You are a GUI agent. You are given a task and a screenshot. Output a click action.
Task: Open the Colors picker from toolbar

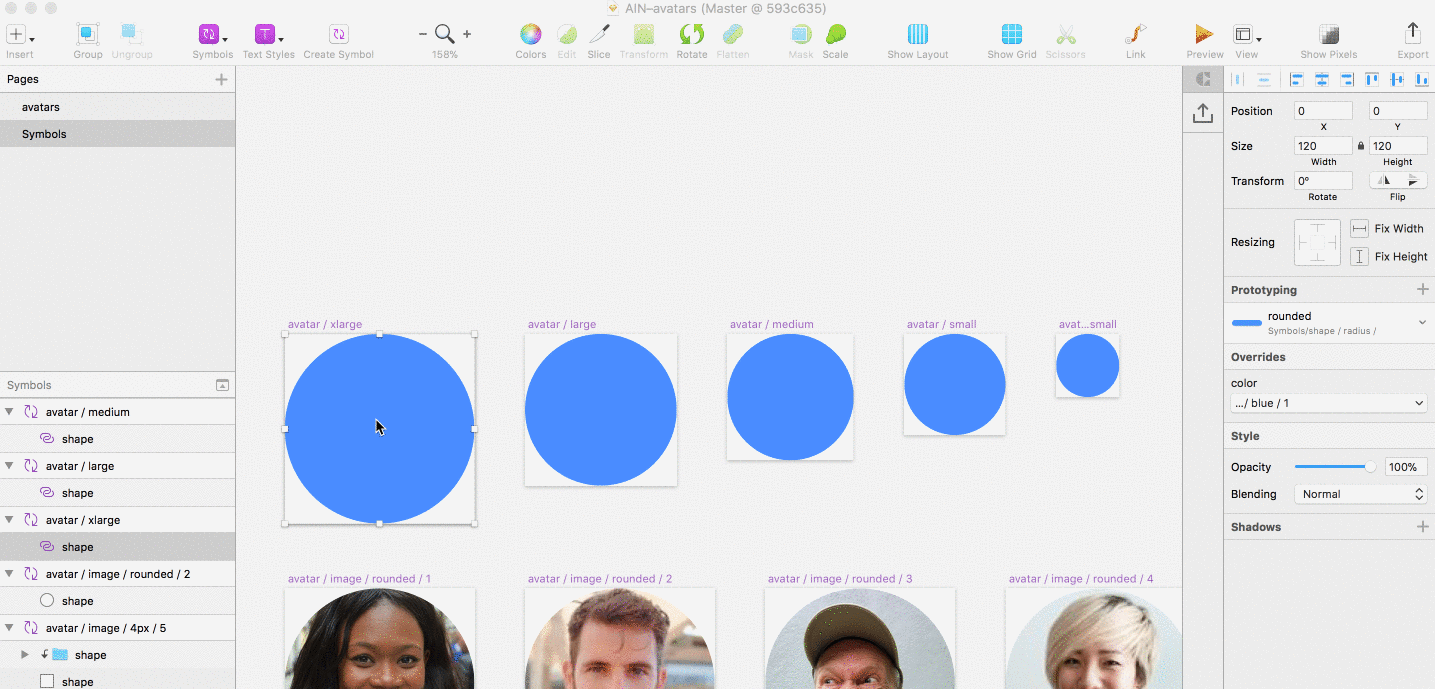click(x=530, y=35)
